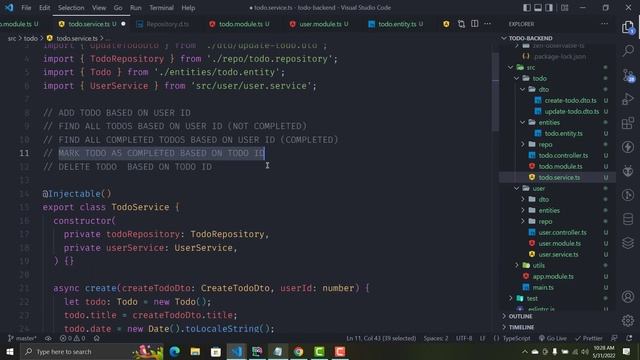Open the Explorer view in activity bar
Image resolution: width=640 pixels, height=360 pixels.
(x=628, y=27)
